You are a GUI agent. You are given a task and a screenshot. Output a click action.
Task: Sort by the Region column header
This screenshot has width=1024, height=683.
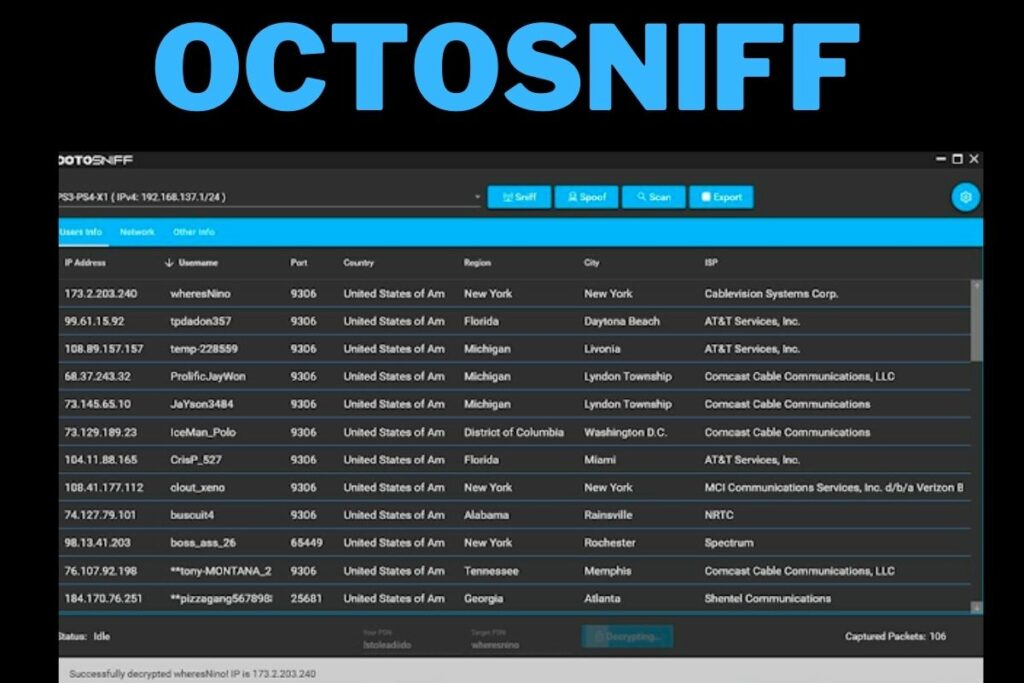coord(477,262)
